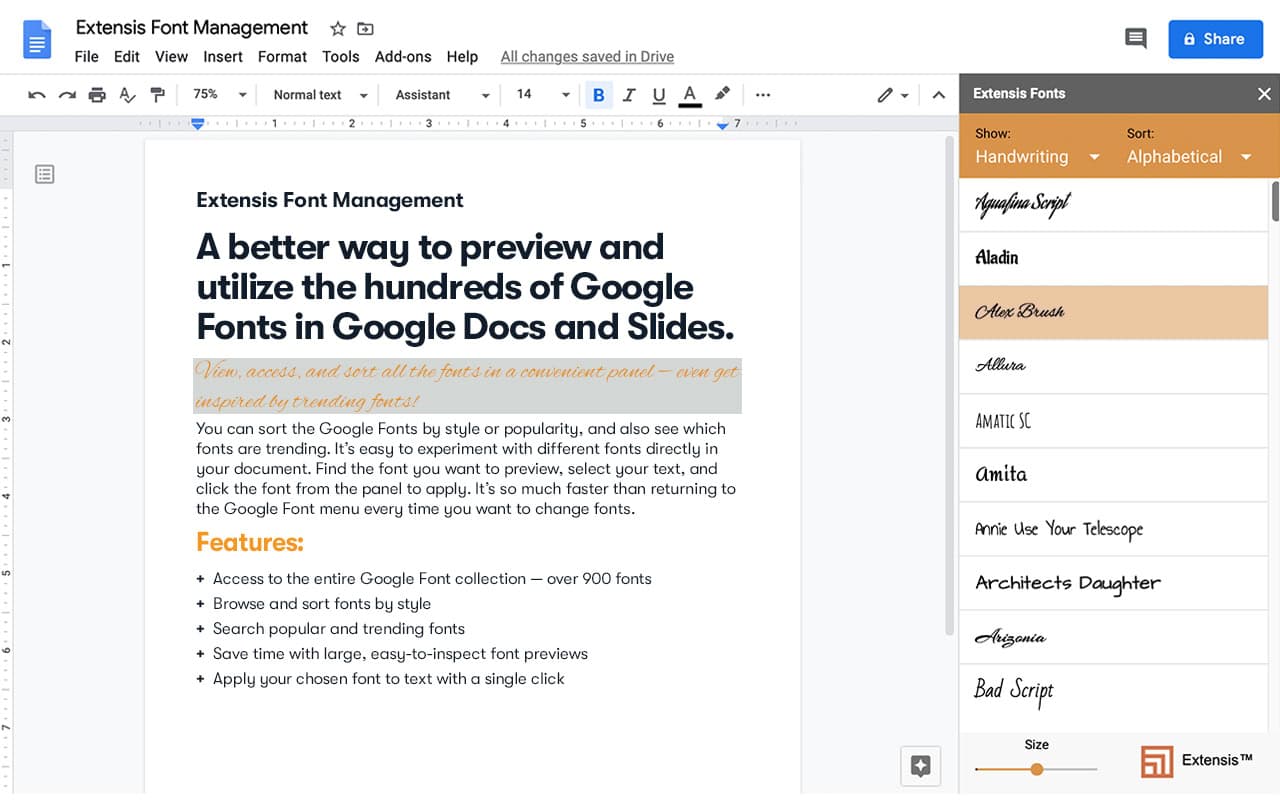
Task: Click the orange Features: heading
Action: [250, 543]
